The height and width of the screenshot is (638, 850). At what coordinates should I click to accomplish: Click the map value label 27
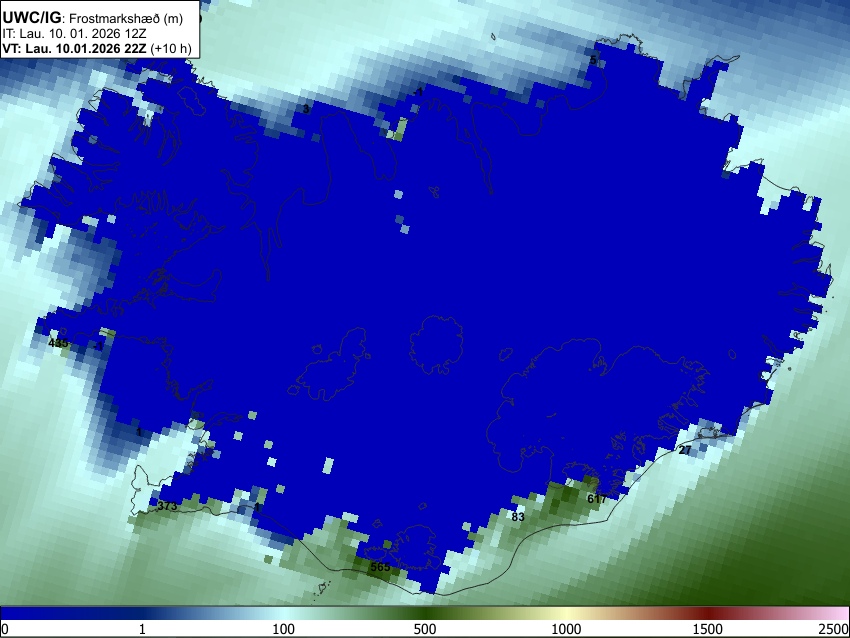click(x=685, y=450)
